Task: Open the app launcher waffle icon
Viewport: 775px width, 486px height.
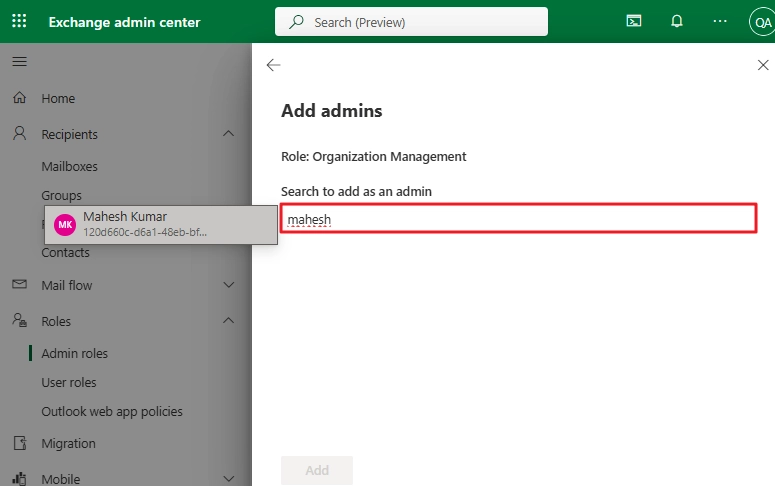Action: [19, 21]
